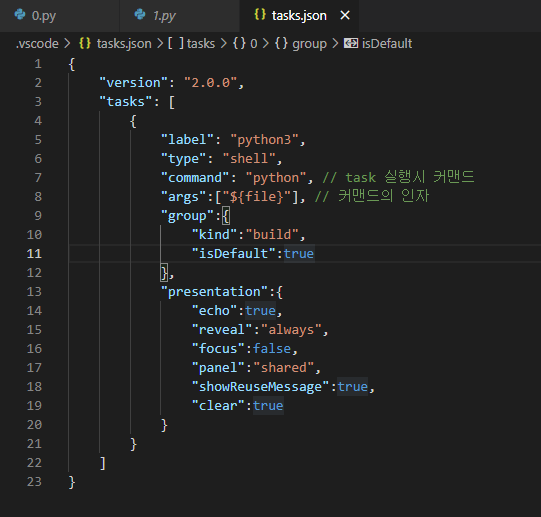Click the "tasks" key on line 3

126,102
